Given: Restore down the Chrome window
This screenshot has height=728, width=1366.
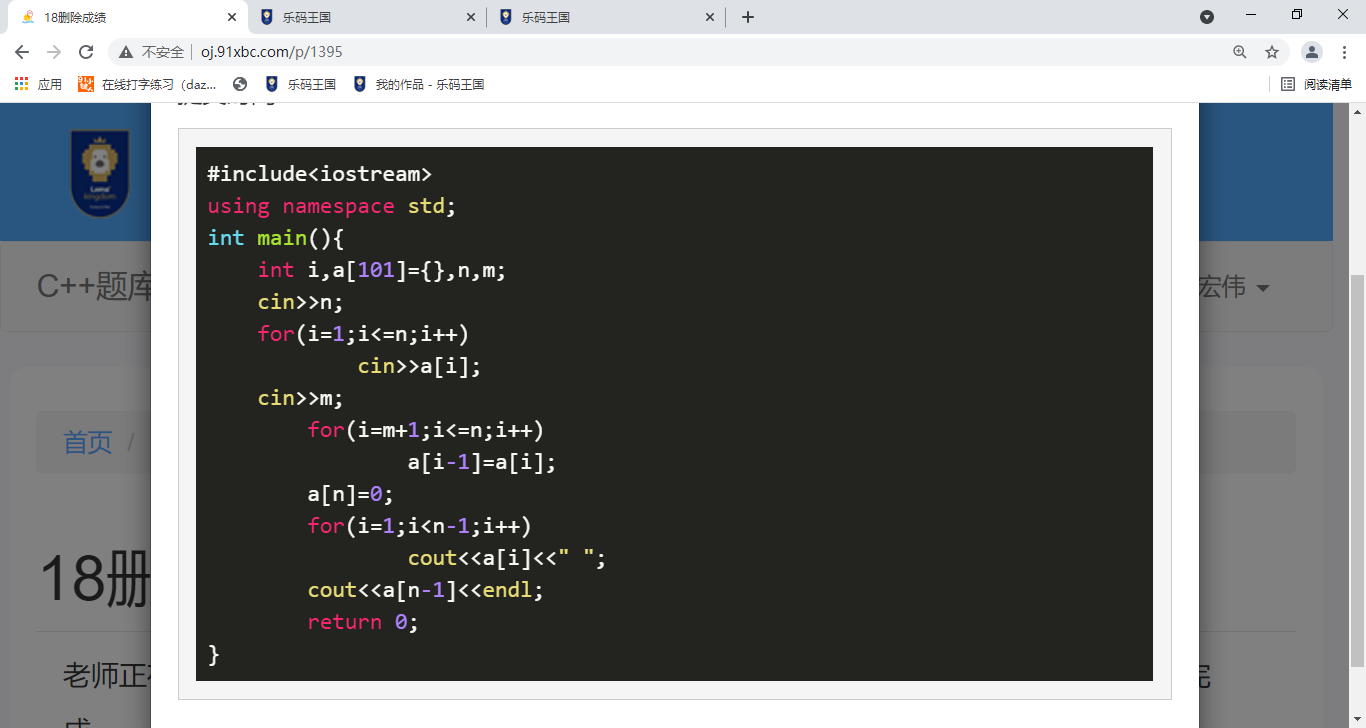Looking at the screenshot, I should [1297, 16].
